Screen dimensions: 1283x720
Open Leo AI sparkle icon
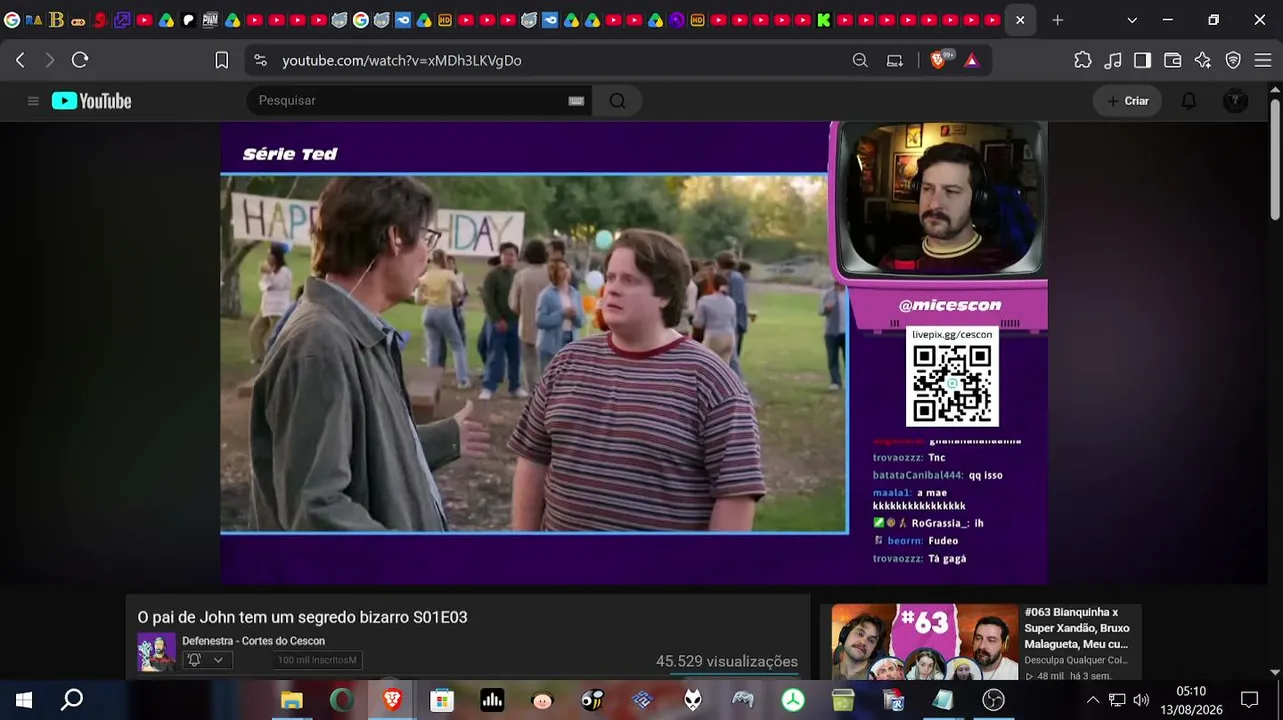1203,60
